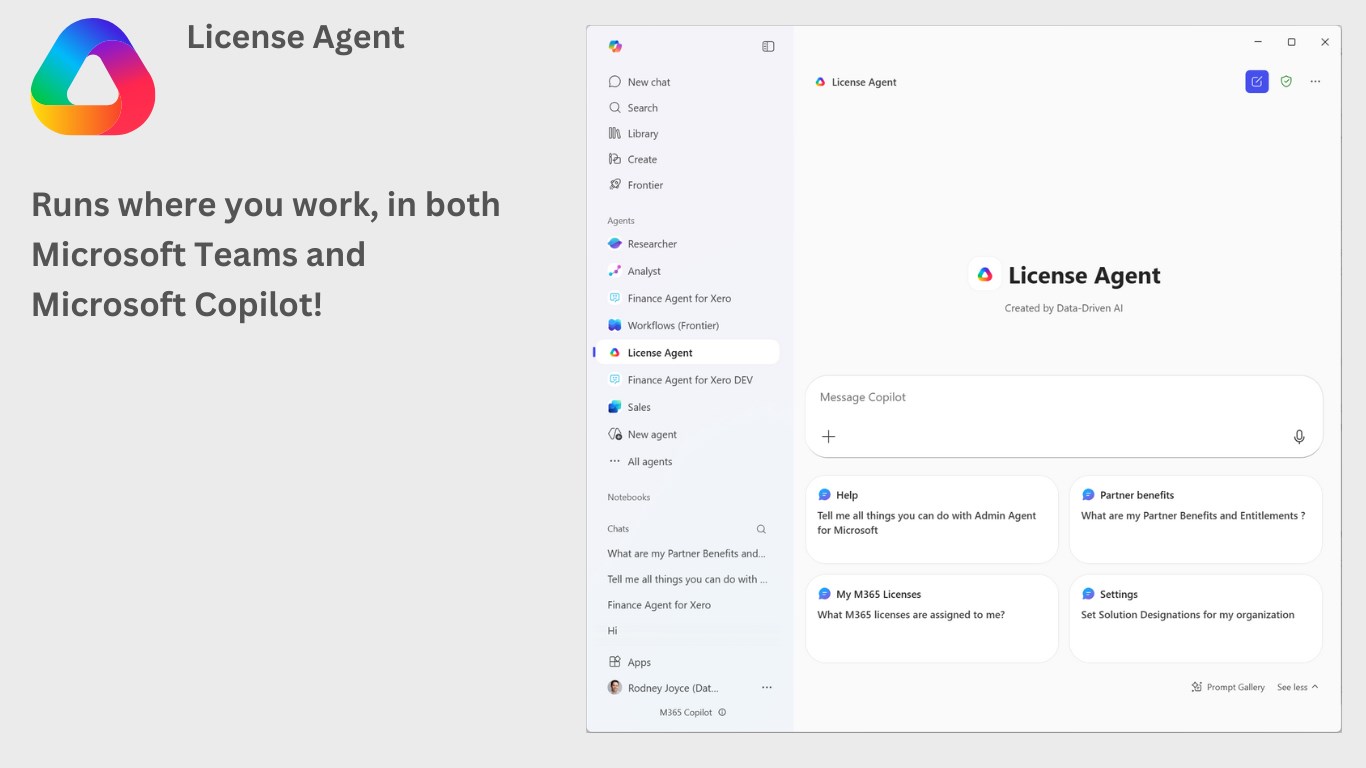Screen dimensions: 1366x768
Task: Click the Finance Agent for Xero DEV icon
Action: [615, 380]
